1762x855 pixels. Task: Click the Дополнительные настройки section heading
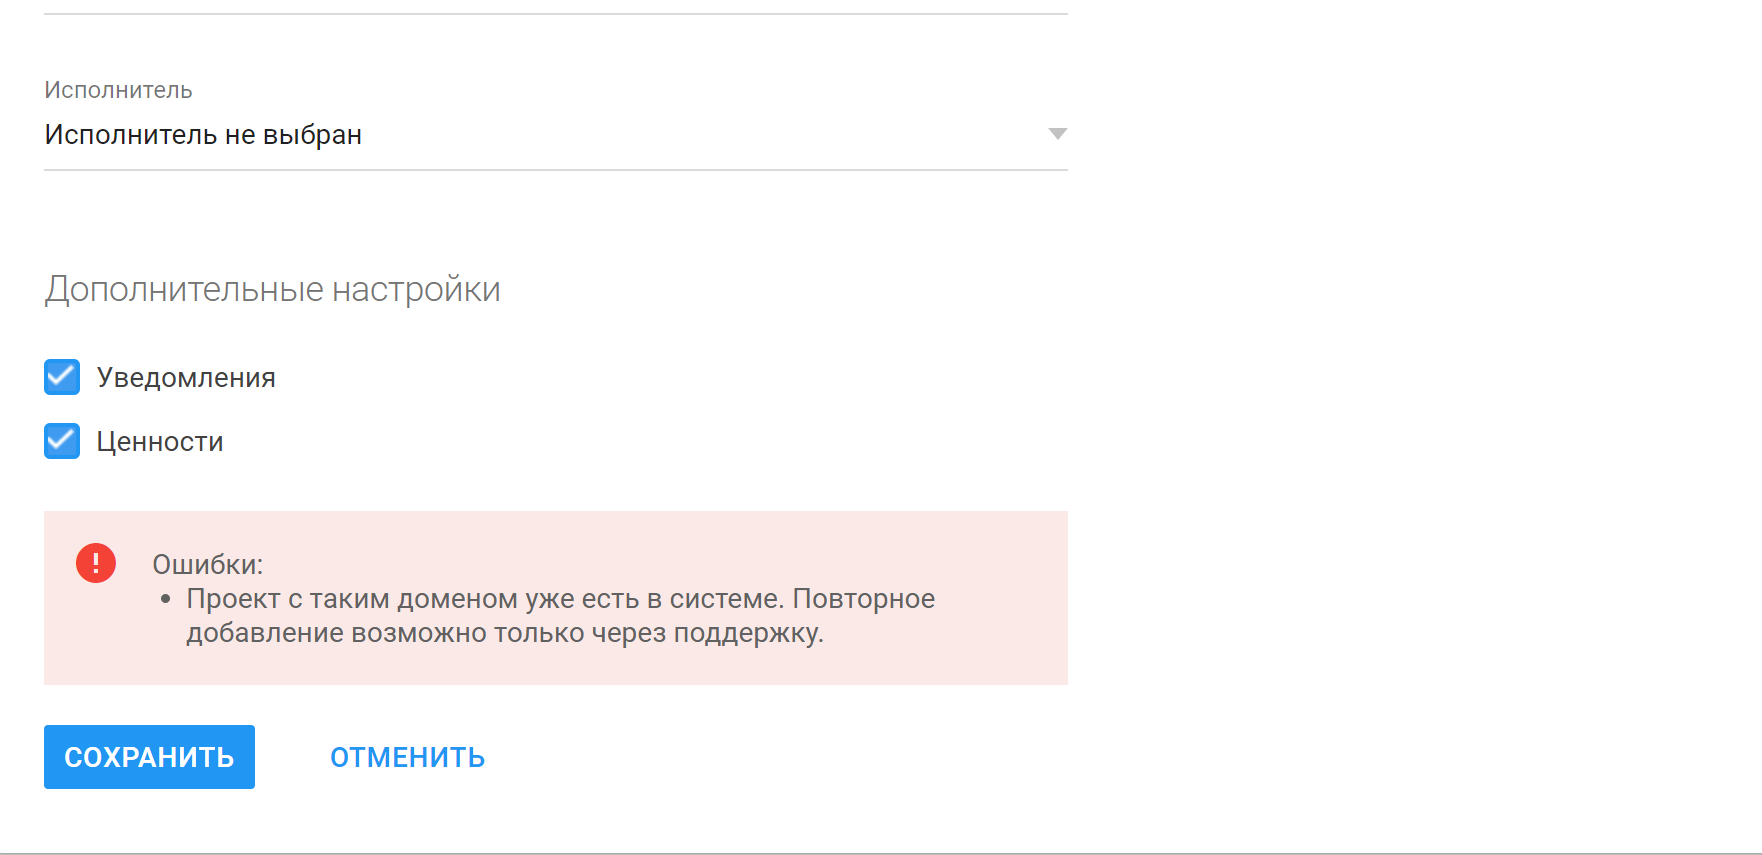tap(272, 289)
